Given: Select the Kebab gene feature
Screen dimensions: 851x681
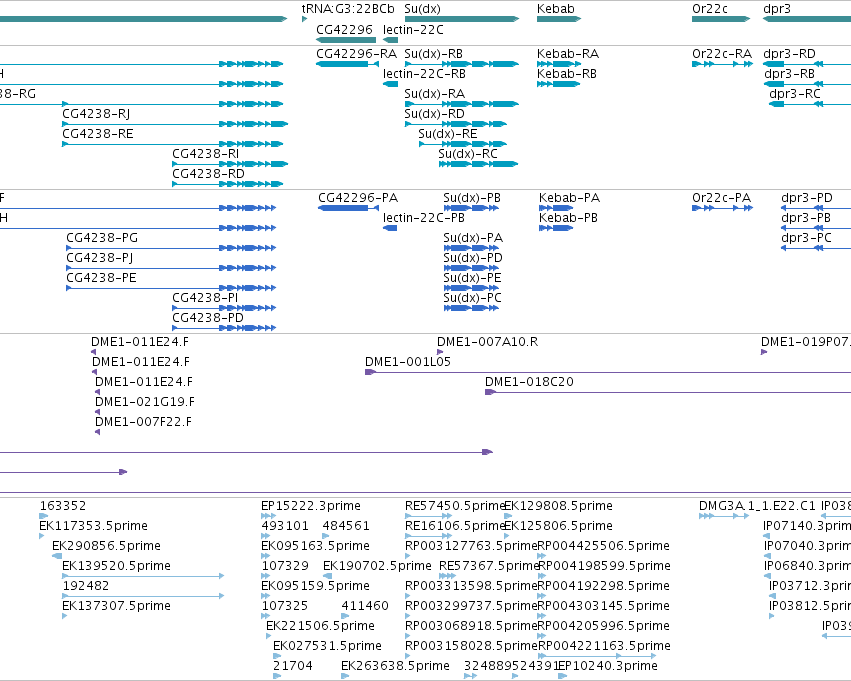Looking at the screenshot, I should (558, 19).
